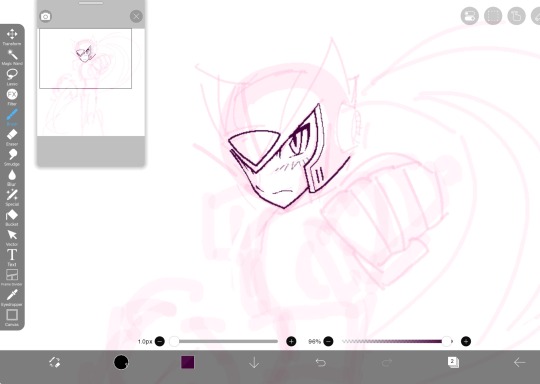Choose the Lasso tool
This screenshot has width=540, height=384.
[12, 77]
